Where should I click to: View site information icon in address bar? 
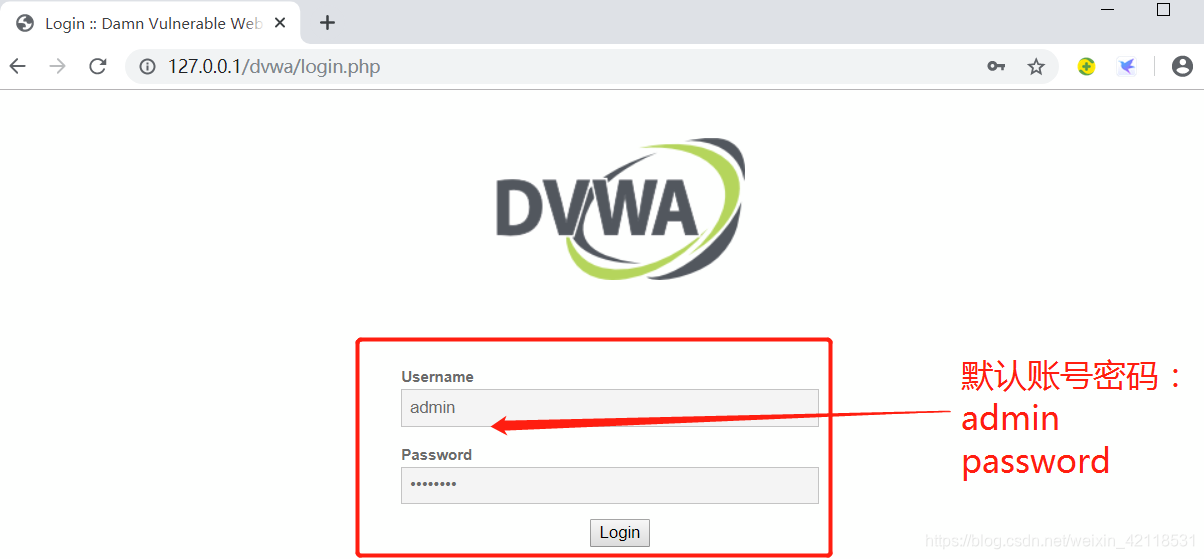point(148,67)
